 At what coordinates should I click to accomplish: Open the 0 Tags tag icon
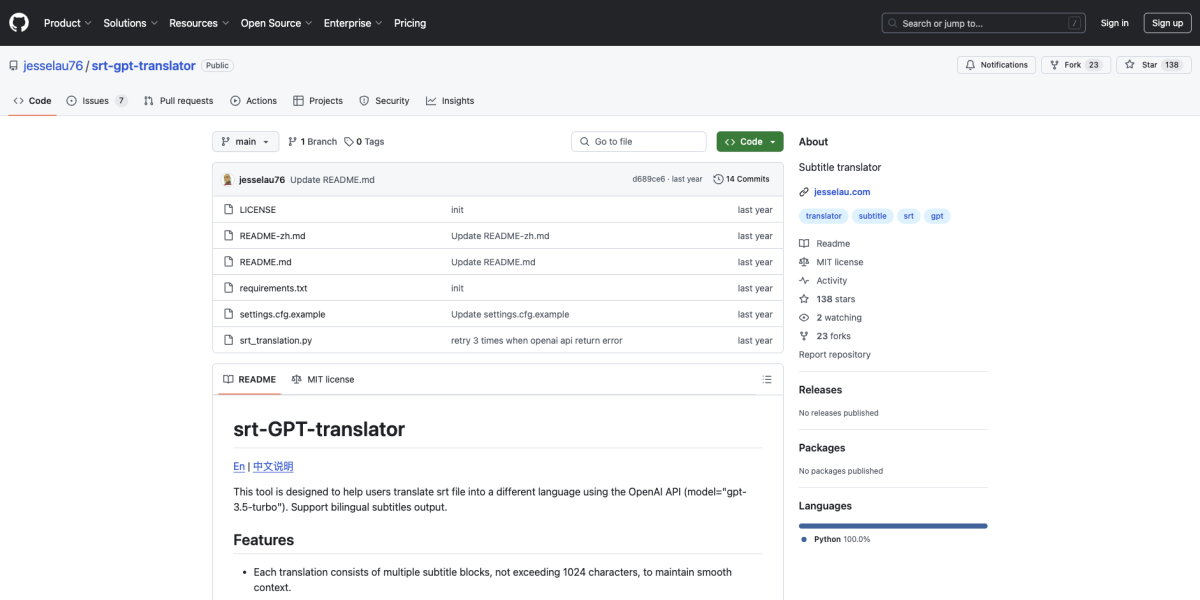349,142
